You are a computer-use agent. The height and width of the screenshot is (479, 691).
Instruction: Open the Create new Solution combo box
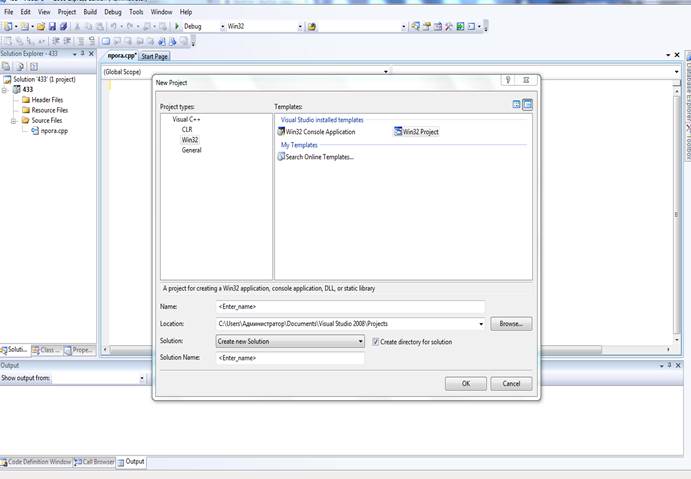point(290,341)
